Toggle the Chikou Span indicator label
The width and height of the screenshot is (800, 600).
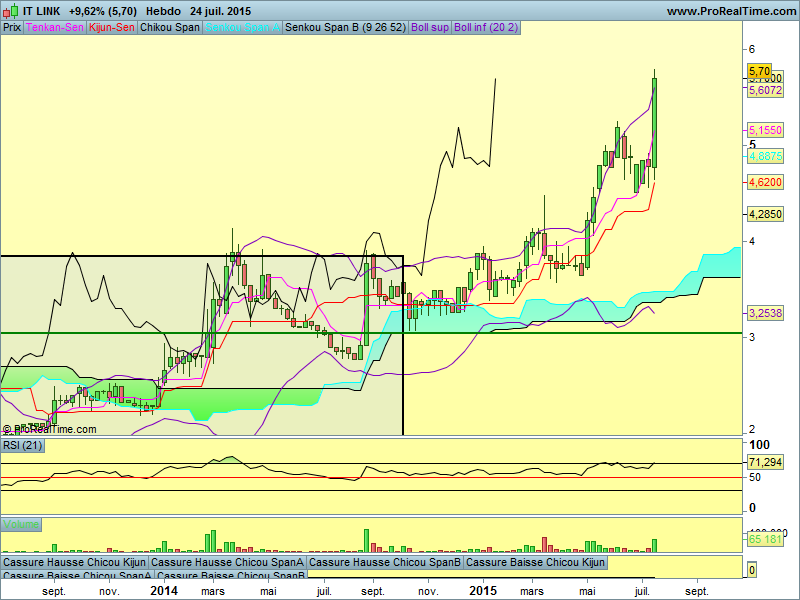170,28
